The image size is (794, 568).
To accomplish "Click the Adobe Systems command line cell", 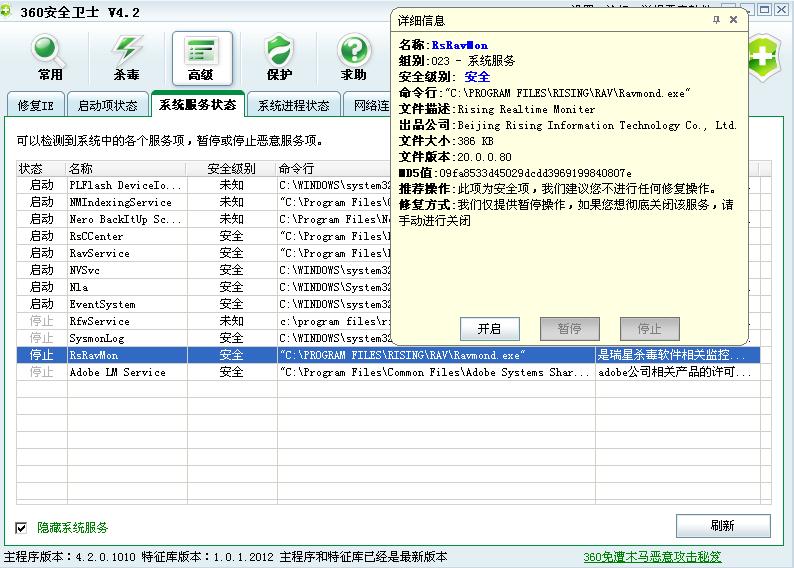I will (x=436, y=372).
